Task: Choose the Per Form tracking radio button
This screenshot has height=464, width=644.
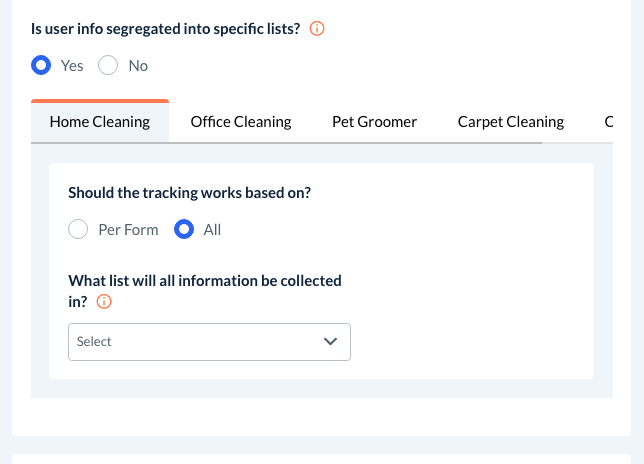Action: 78,229
